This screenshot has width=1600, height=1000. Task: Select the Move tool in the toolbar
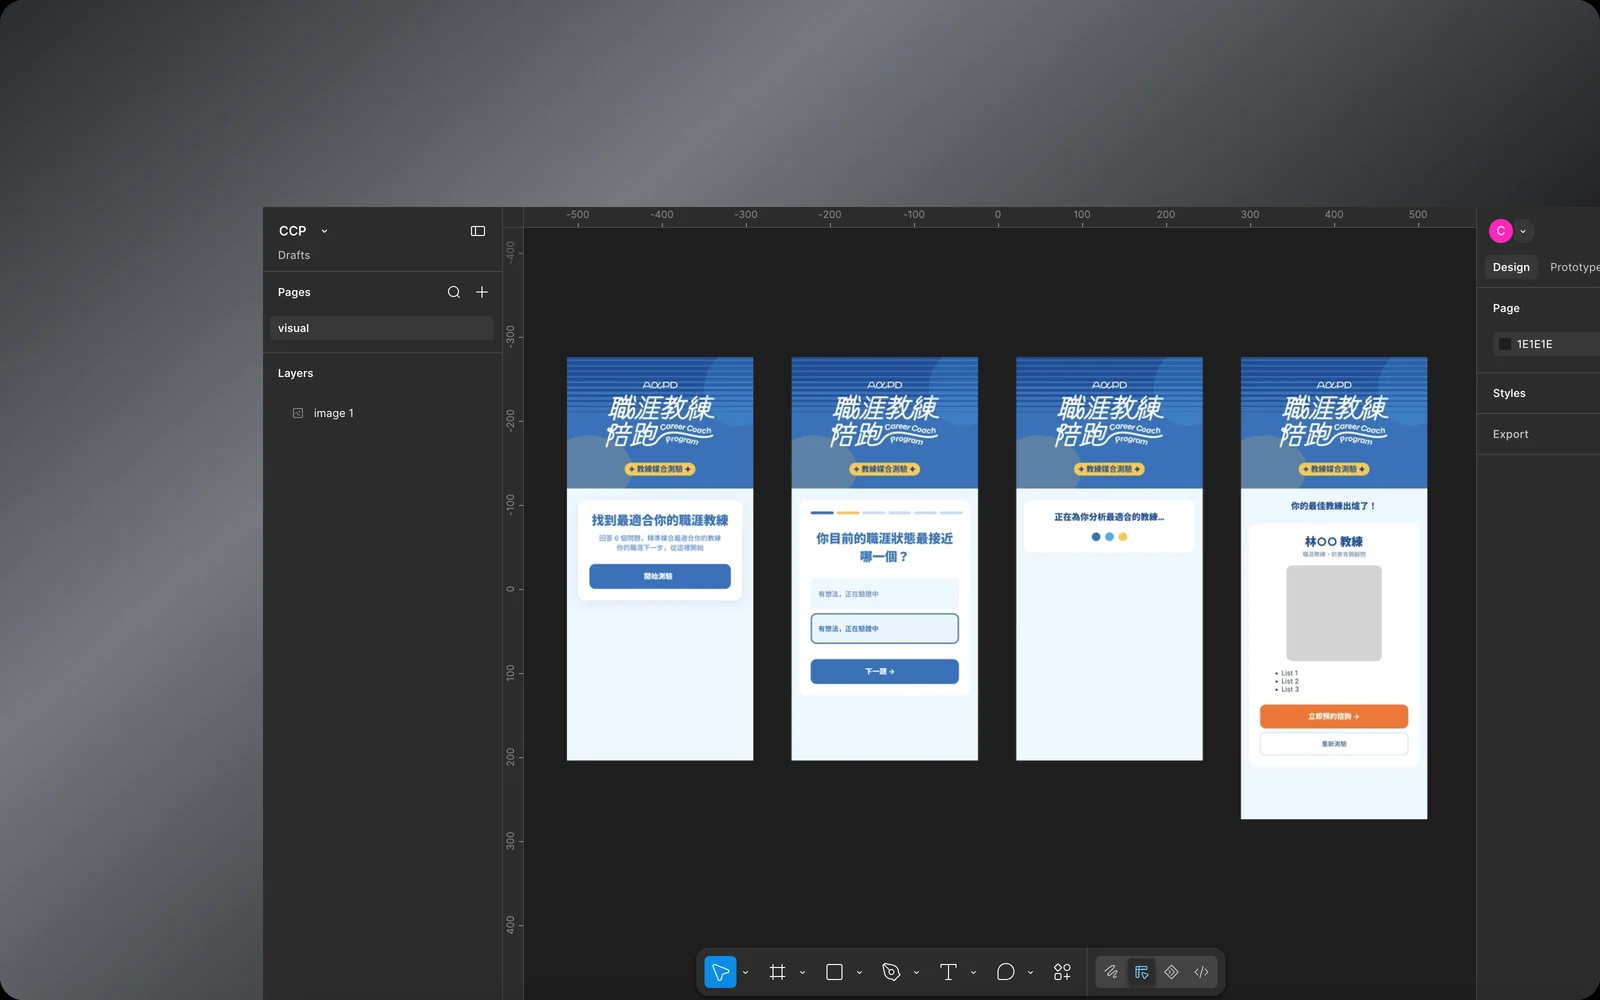coord(720,972)
